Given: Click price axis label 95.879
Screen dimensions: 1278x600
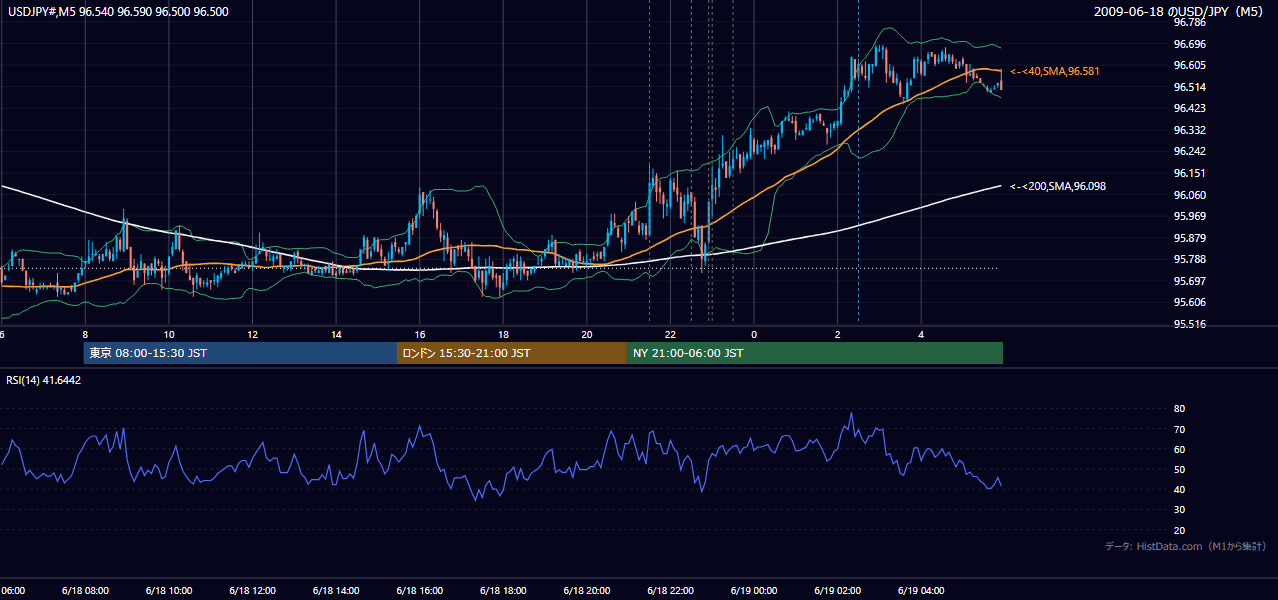Looking at the screenshot, I should 1189,238.
